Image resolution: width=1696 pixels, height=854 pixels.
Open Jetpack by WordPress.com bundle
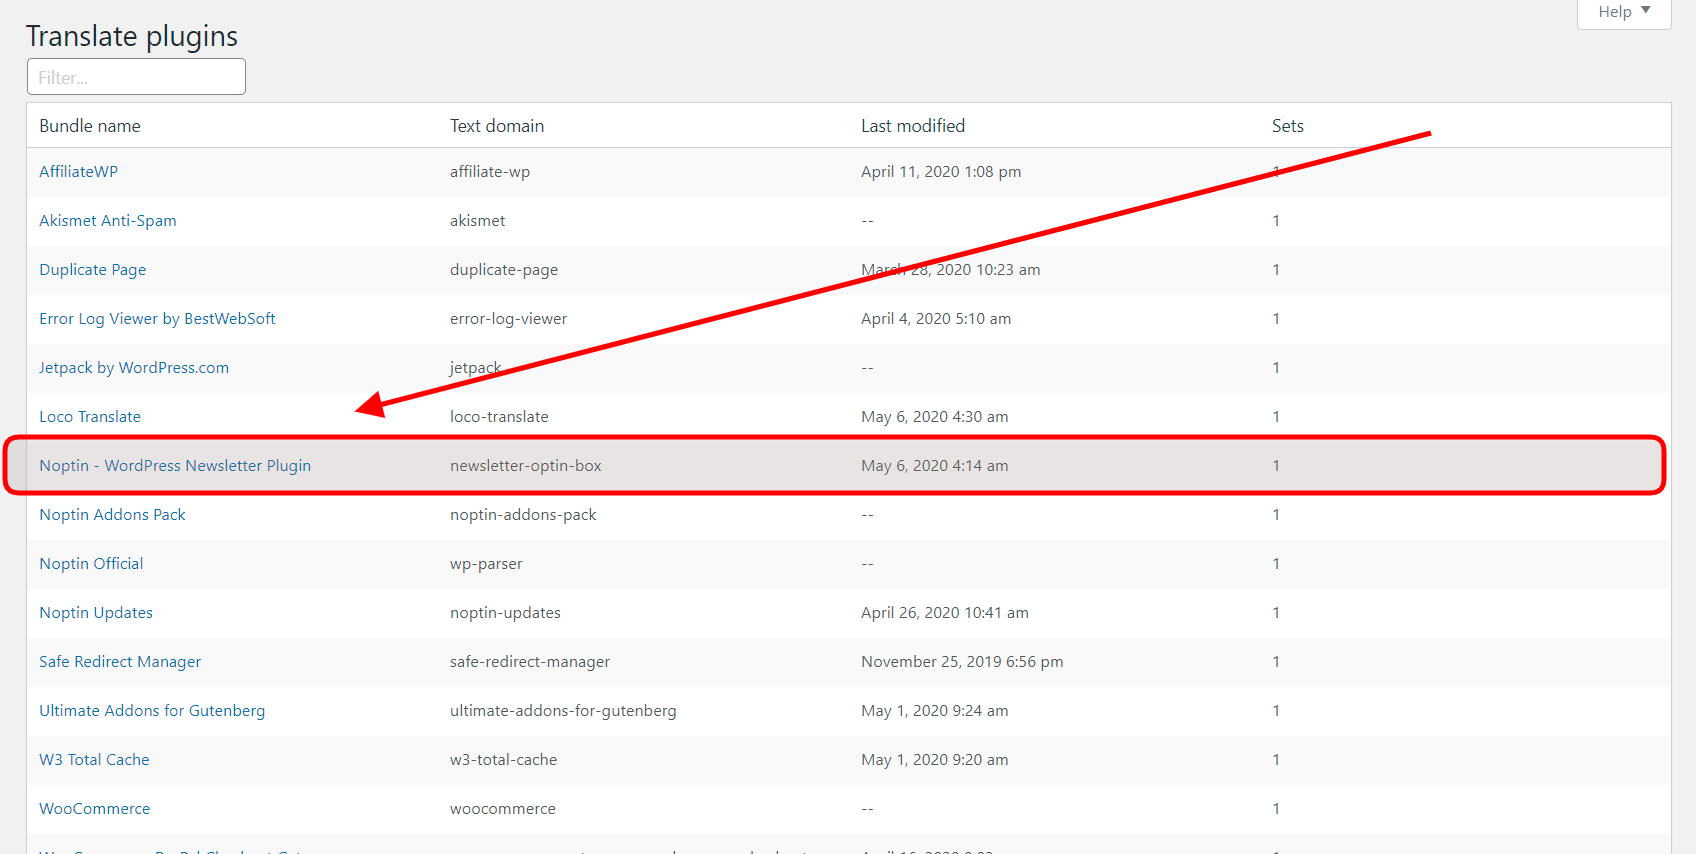coord(134,368)
